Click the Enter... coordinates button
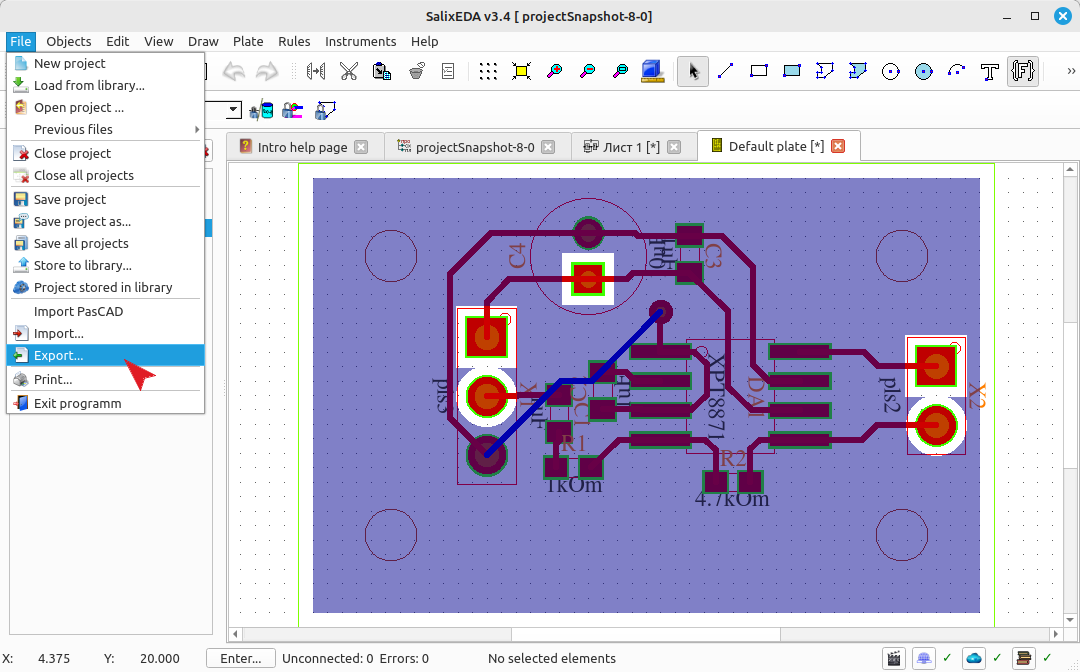 click(240, 659)
